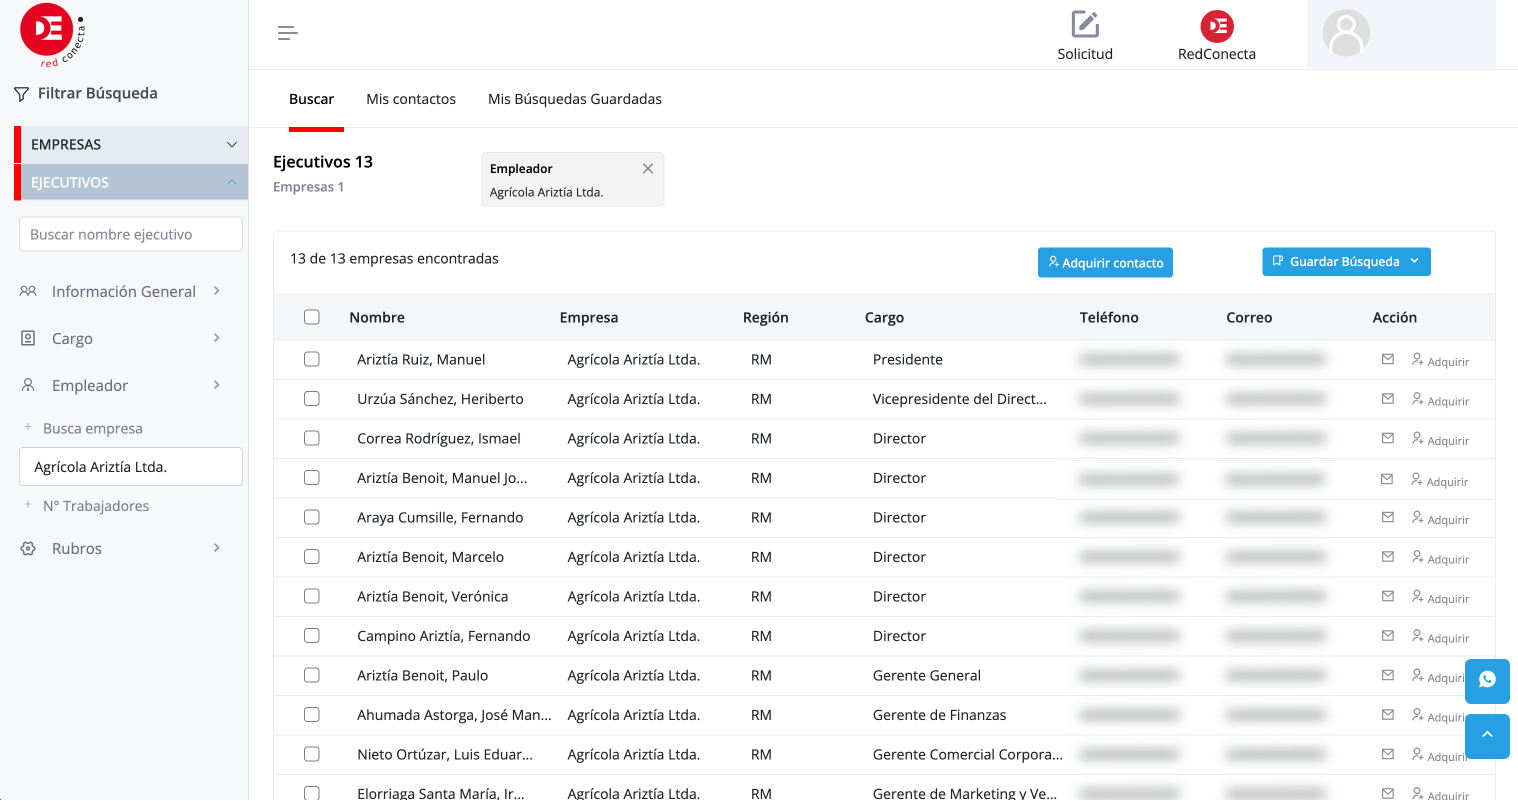Open the Solicitud edit icon
This screenshot has height=801, width=1518.
[1085, 24]
